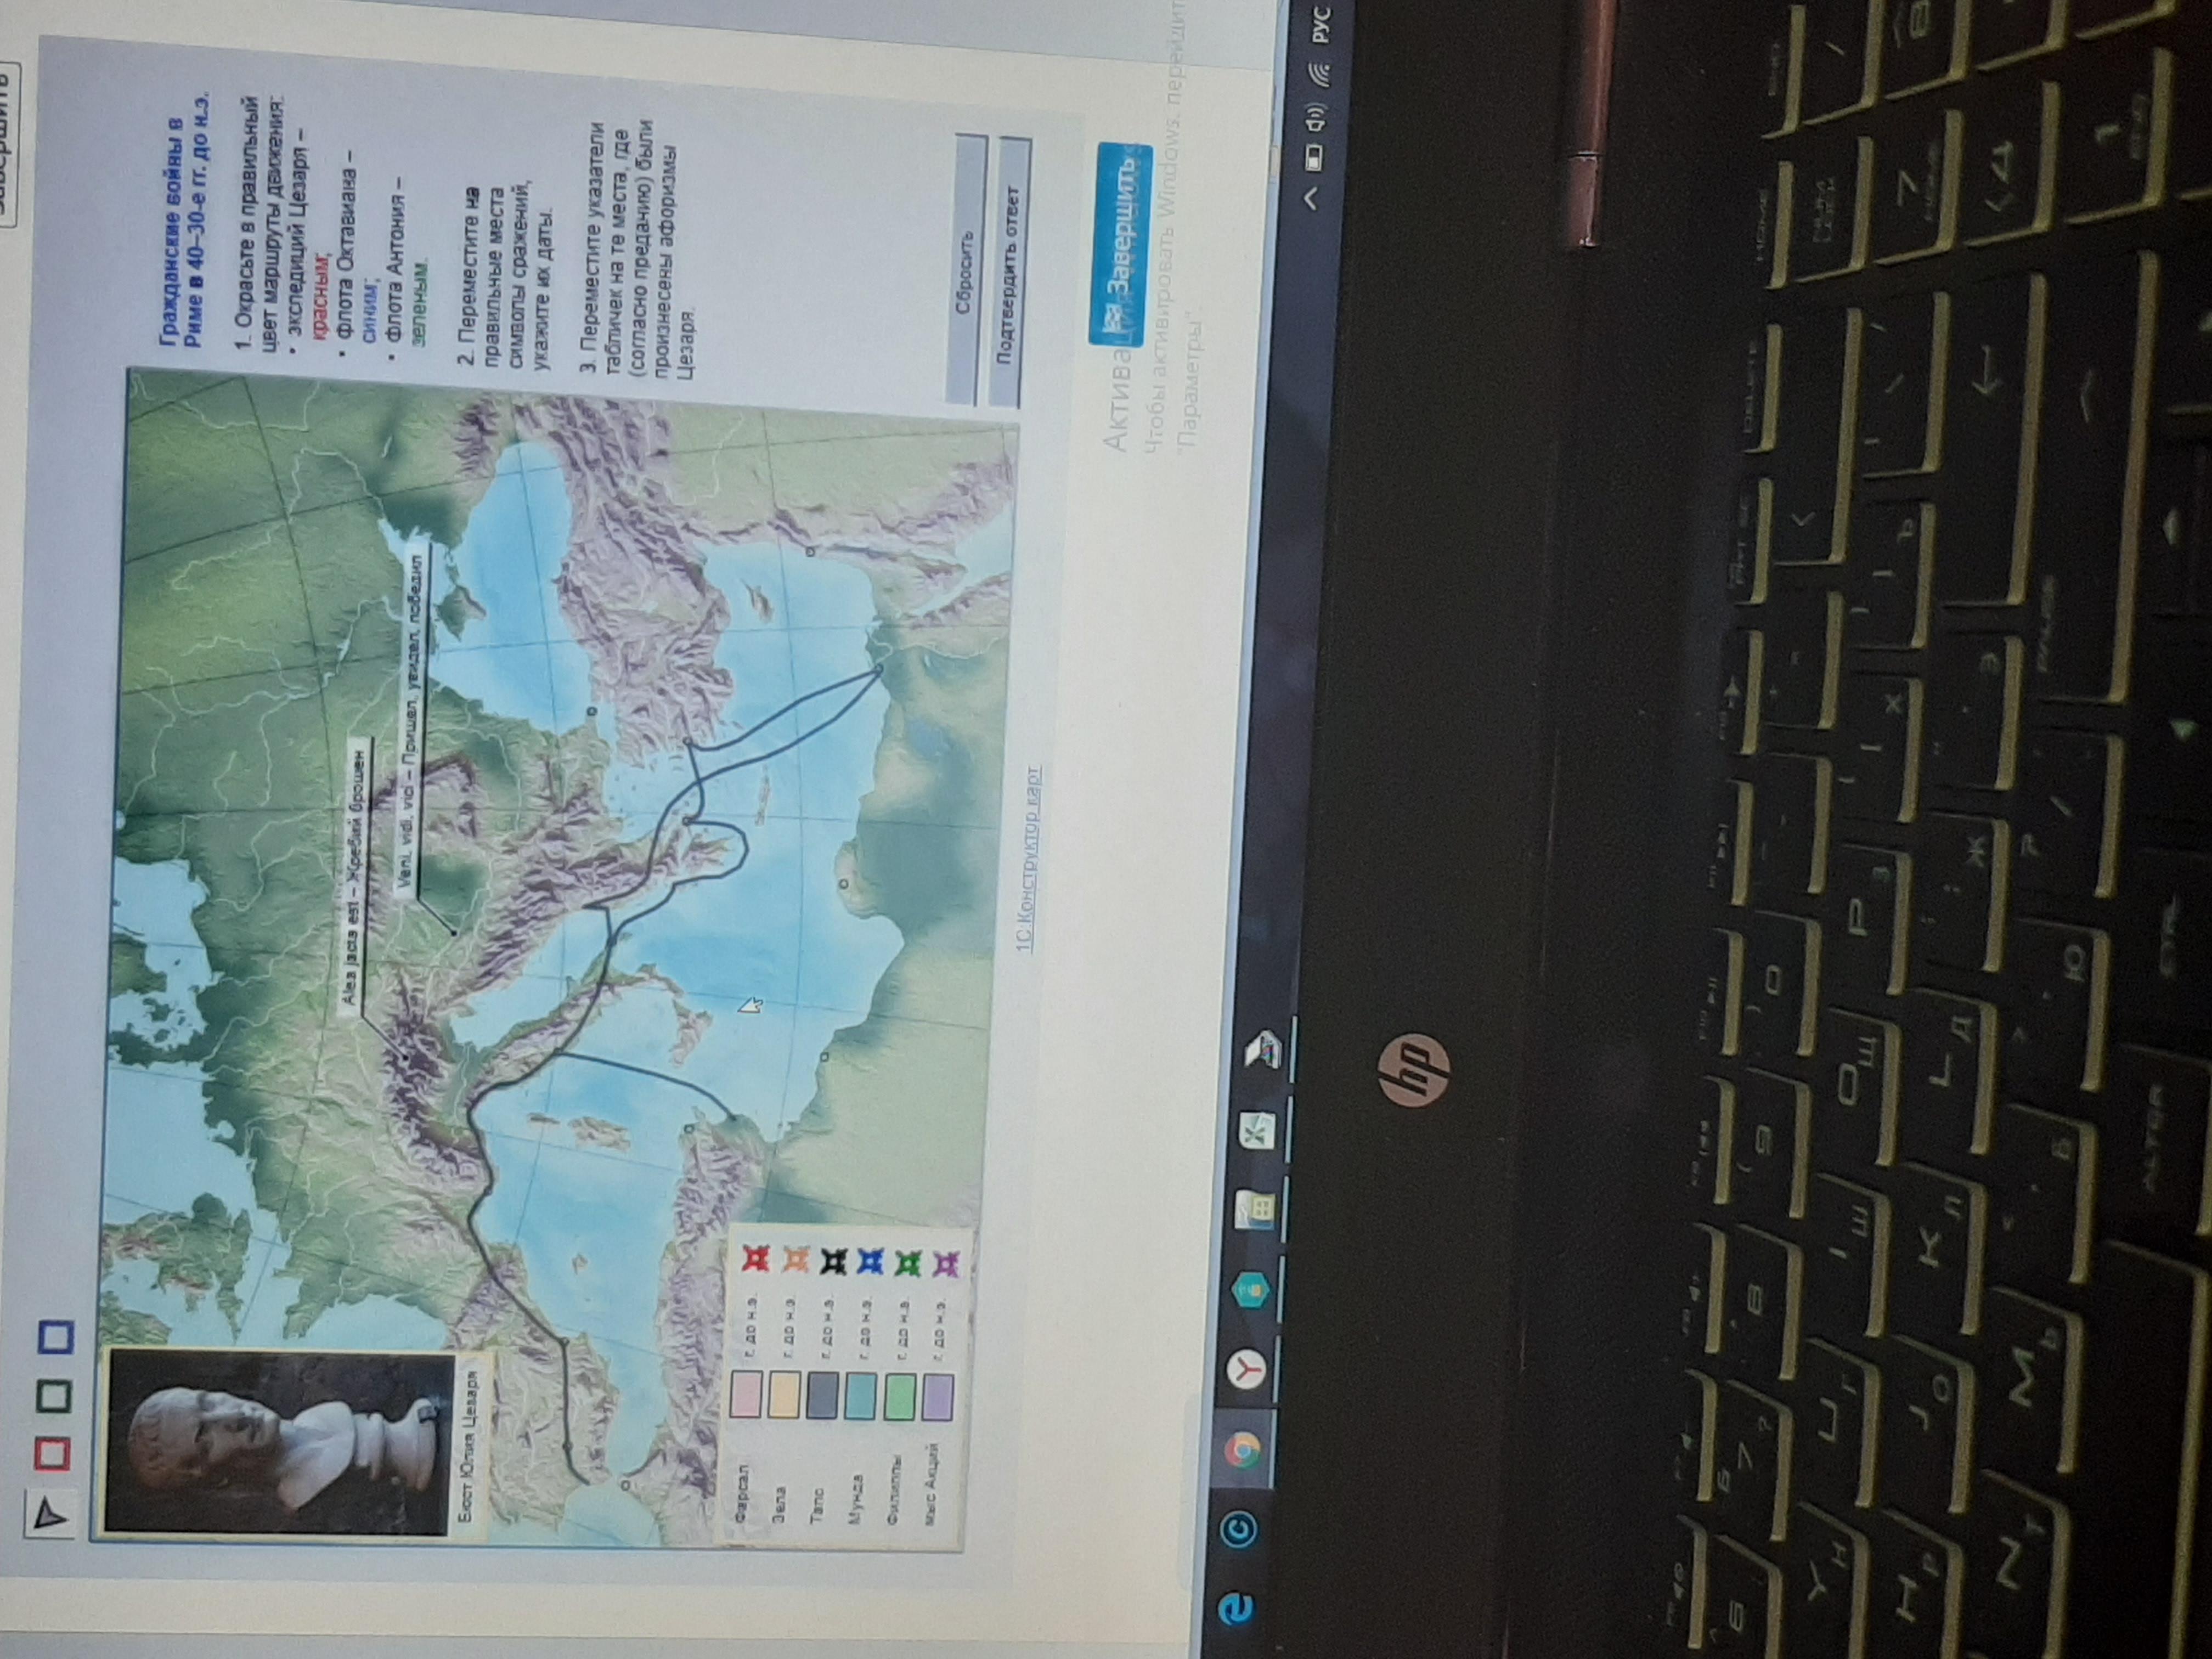Grab the blue battle symbol for Мунда
The image size is (2212, 1659).
871,1262
